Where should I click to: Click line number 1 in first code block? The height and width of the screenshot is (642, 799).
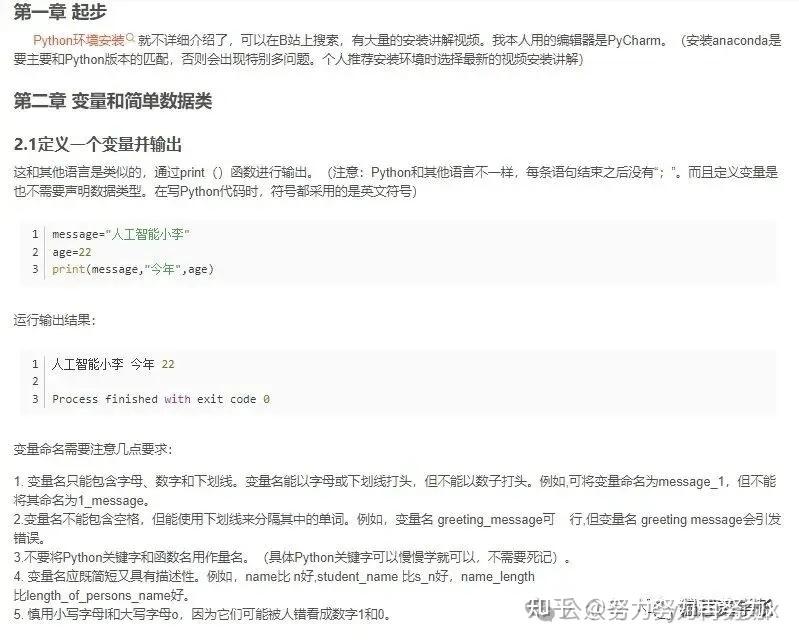(35, 234)
